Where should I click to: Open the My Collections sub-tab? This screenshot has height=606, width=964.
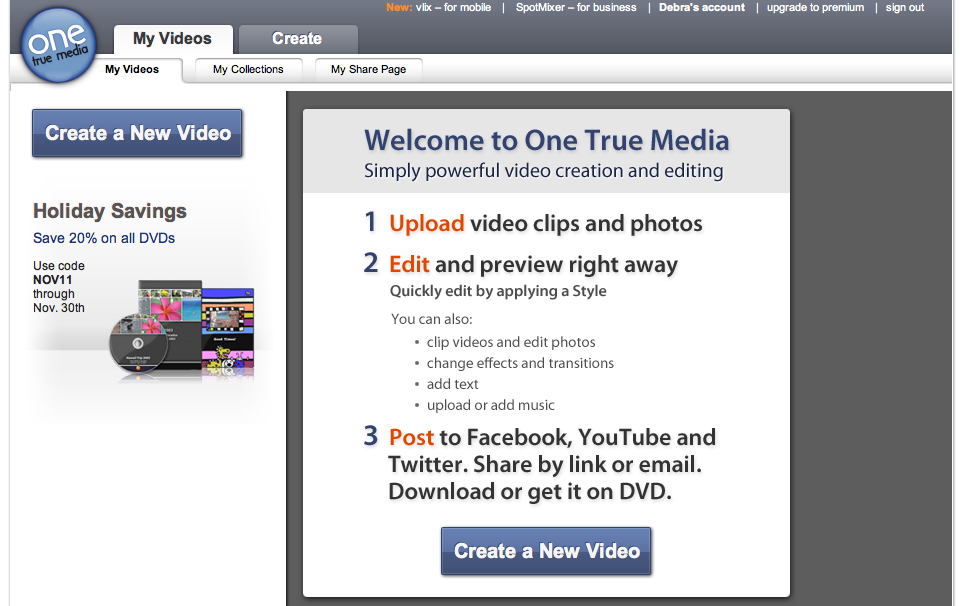248,69
